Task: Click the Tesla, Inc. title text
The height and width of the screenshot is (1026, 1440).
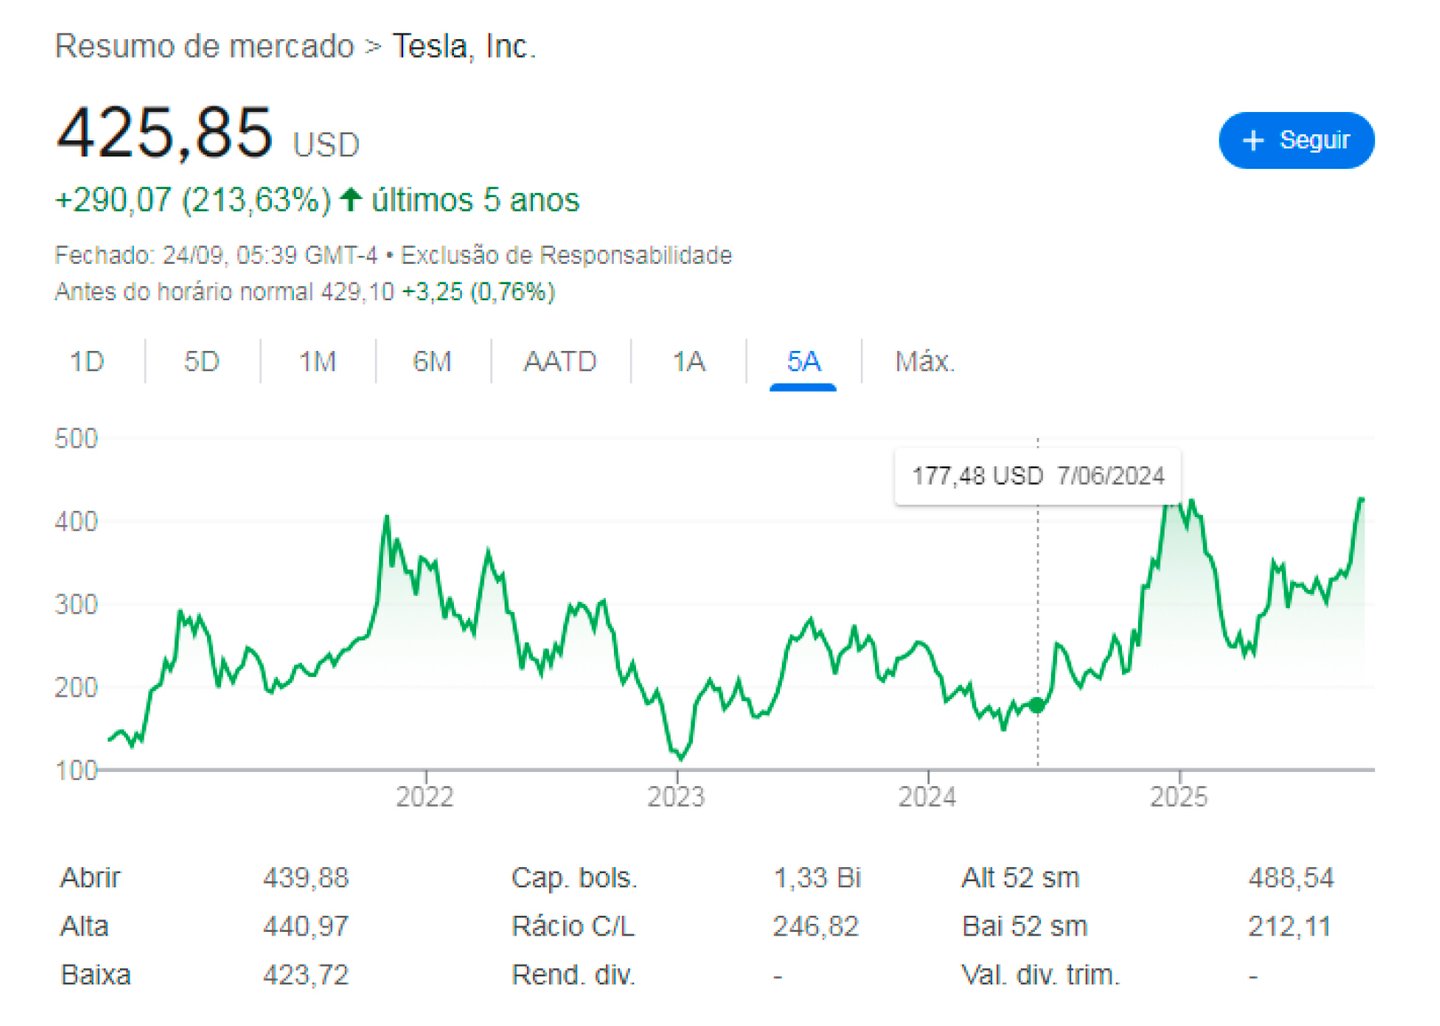Action: point(464,46)
